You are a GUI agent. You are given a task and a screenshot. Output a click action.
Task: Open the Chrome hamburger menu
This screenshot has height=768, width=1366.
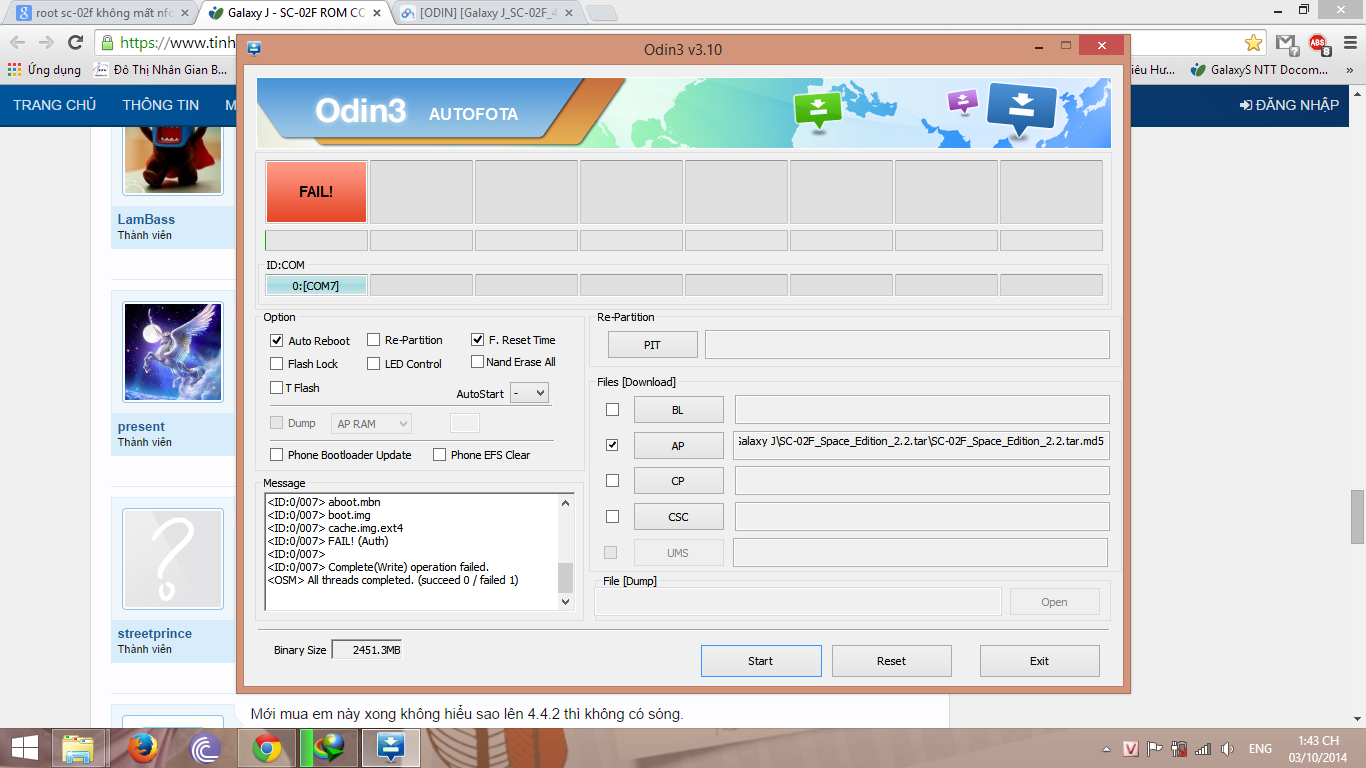1349,43
